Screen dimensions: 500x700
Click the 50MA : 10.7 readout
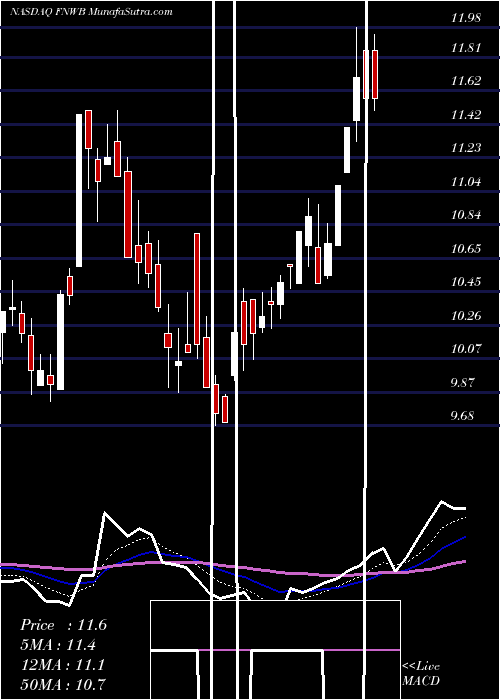(63, 684)
